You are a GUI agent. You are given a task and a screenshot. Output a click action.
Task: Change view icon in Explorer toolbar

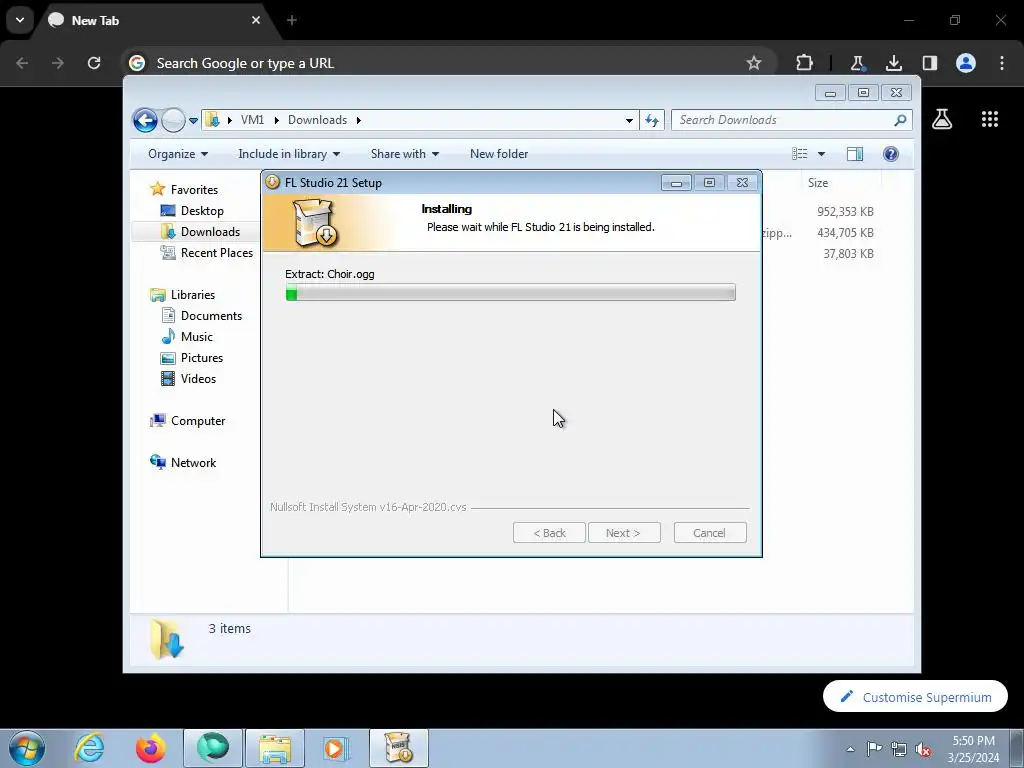799,153
